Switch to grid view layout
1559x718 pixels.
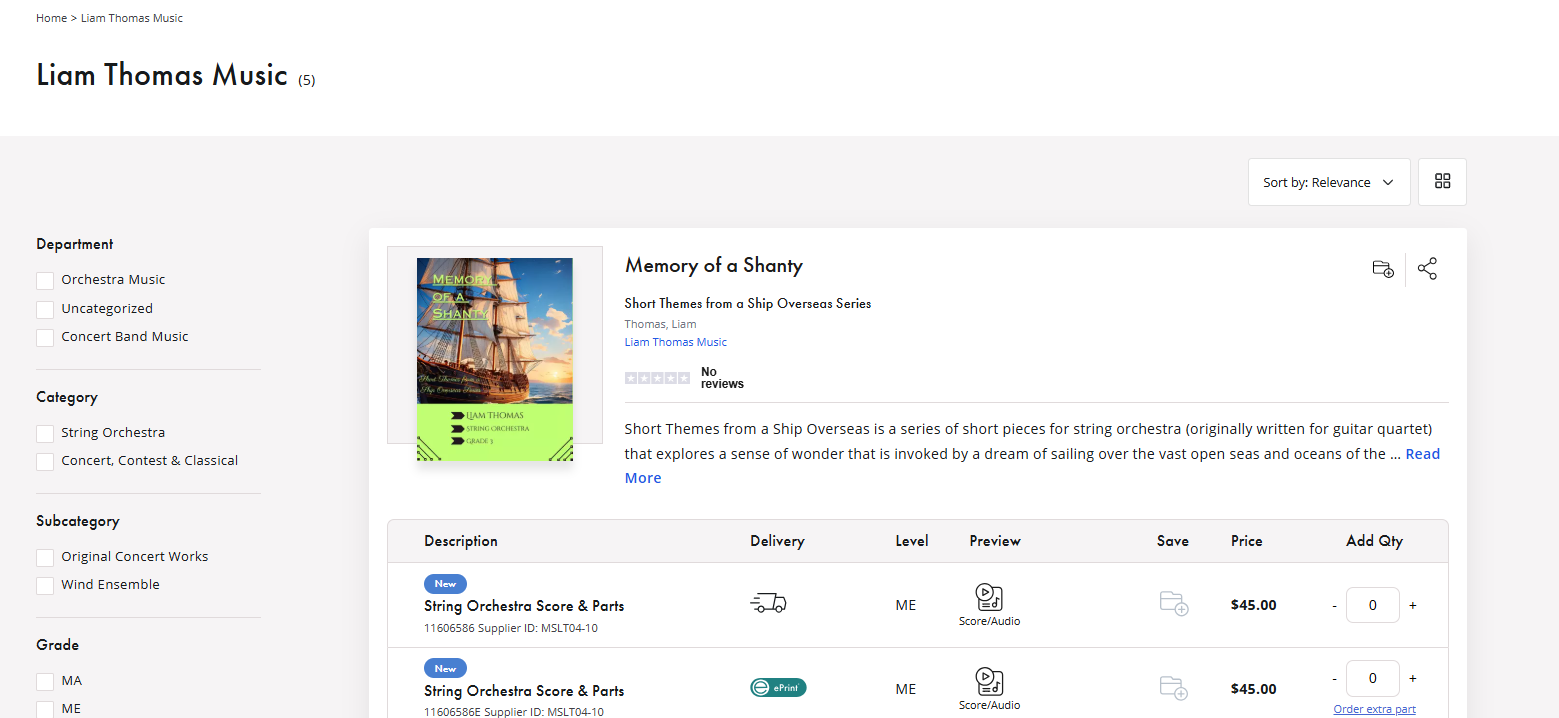(x=1442, y=182)
